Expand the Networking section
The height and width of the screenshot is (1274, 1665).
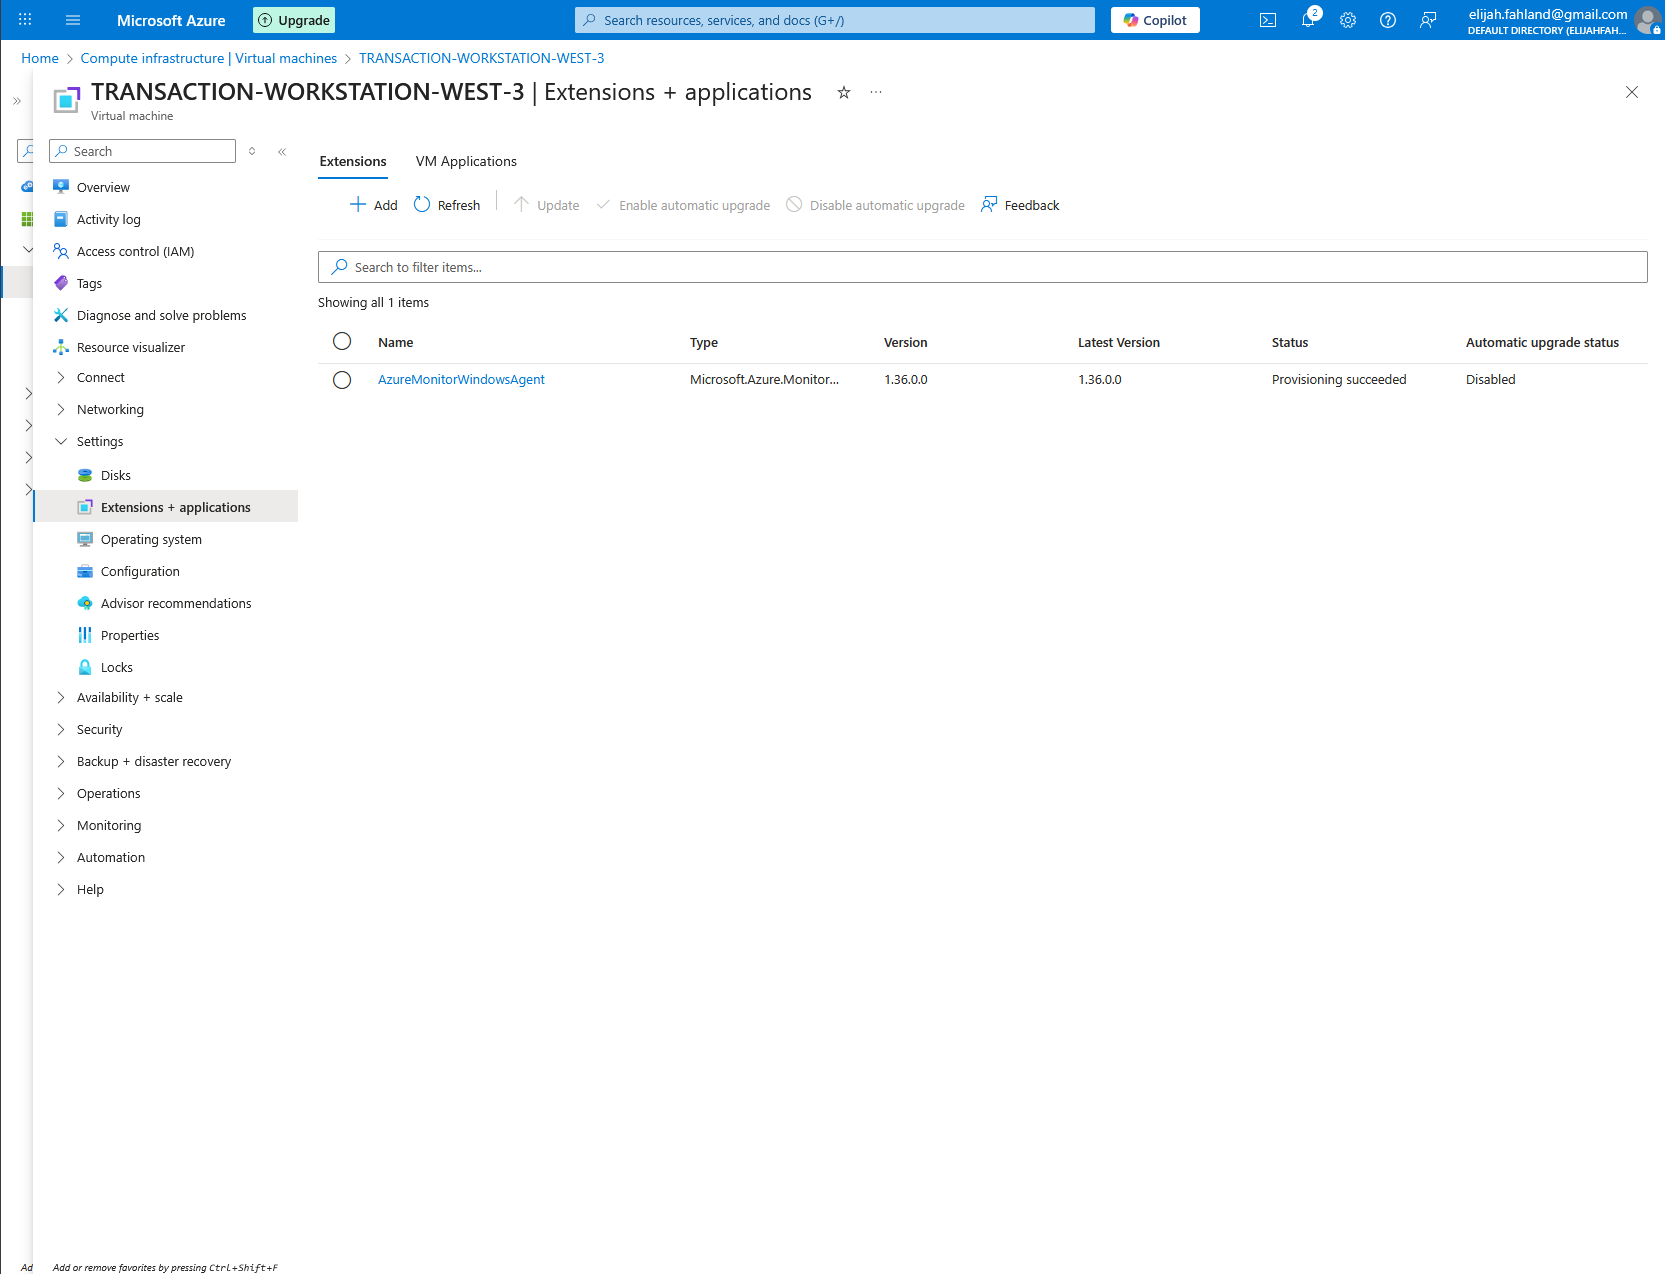tap(61, 409)
